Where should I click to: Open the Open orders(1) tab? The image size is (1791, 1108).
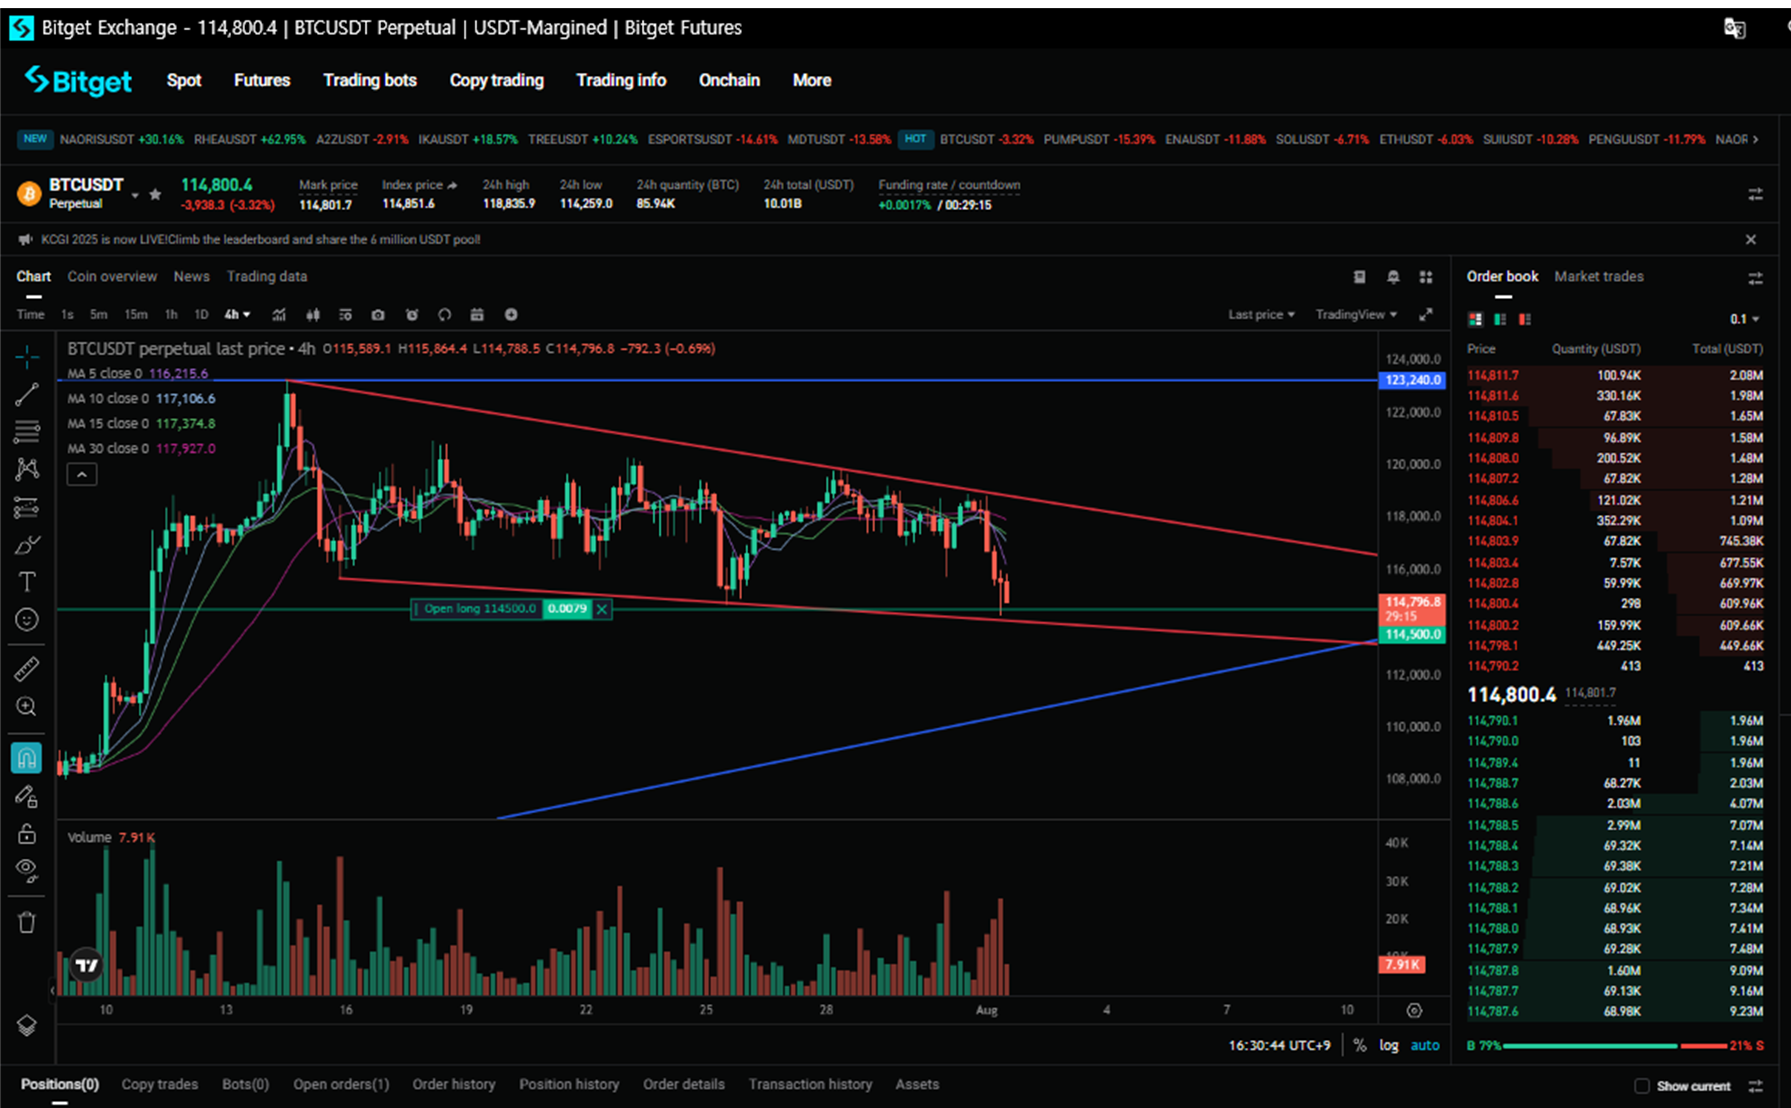click(x=341, y=1084)
